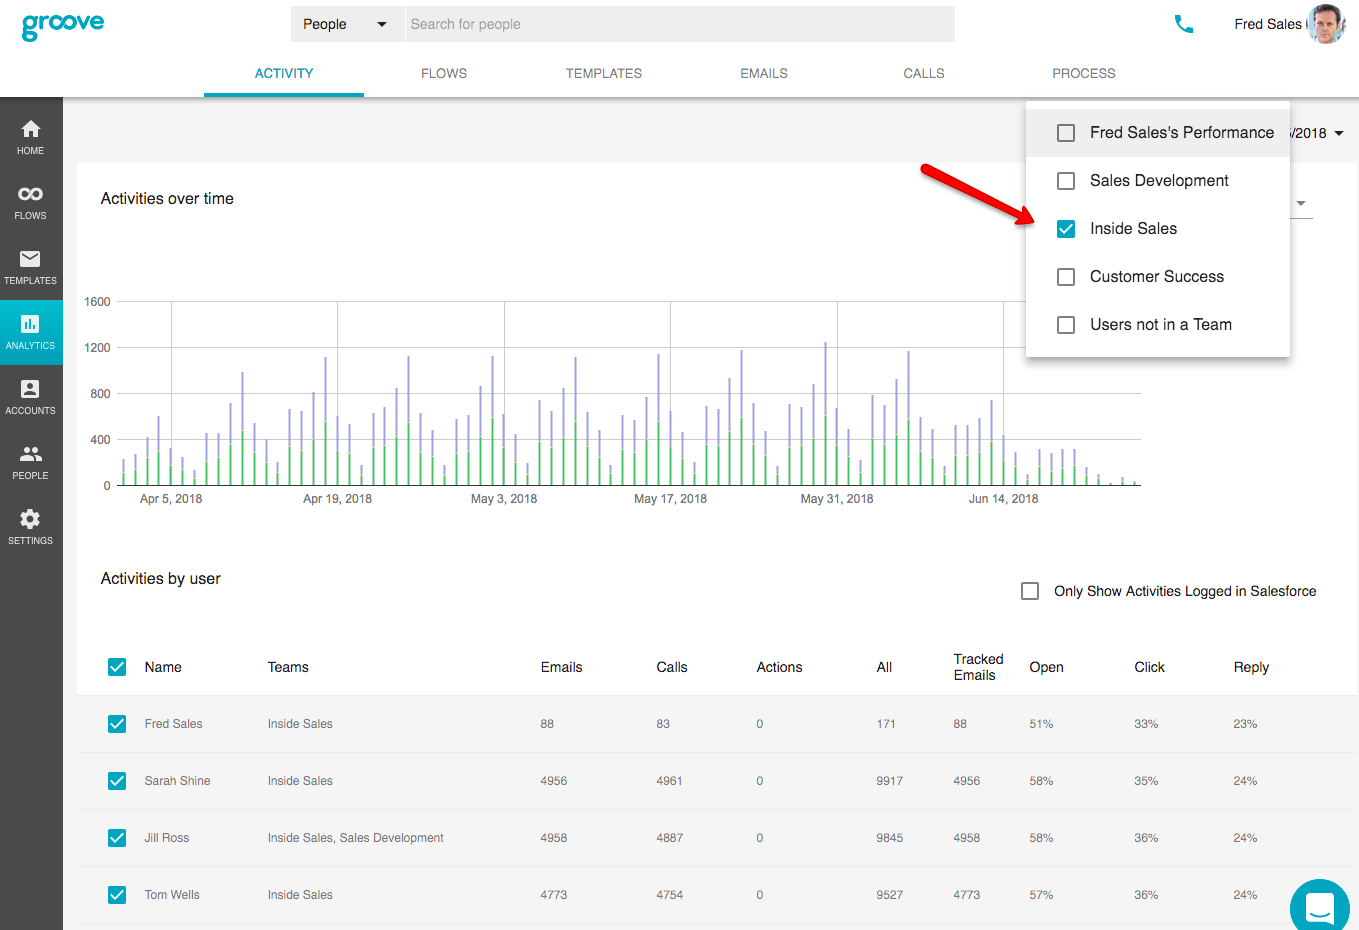Open Fred Sales profile avatar
Screen dimensions: 1359x930
pyautogui.click(x=1327, y=24)
